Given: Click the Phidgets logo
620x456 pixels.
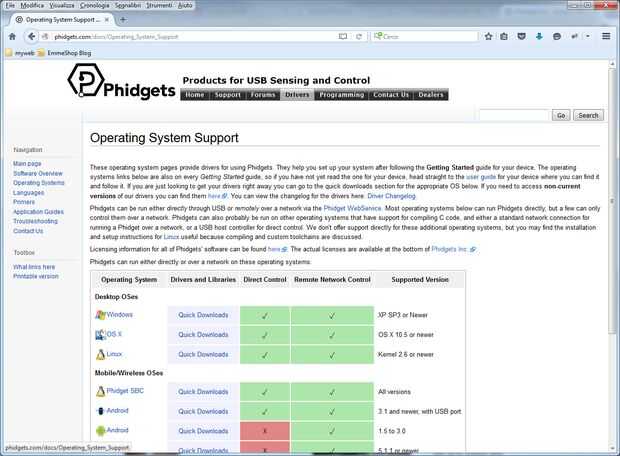Looking at the screenshot, I should pos(121,81).
